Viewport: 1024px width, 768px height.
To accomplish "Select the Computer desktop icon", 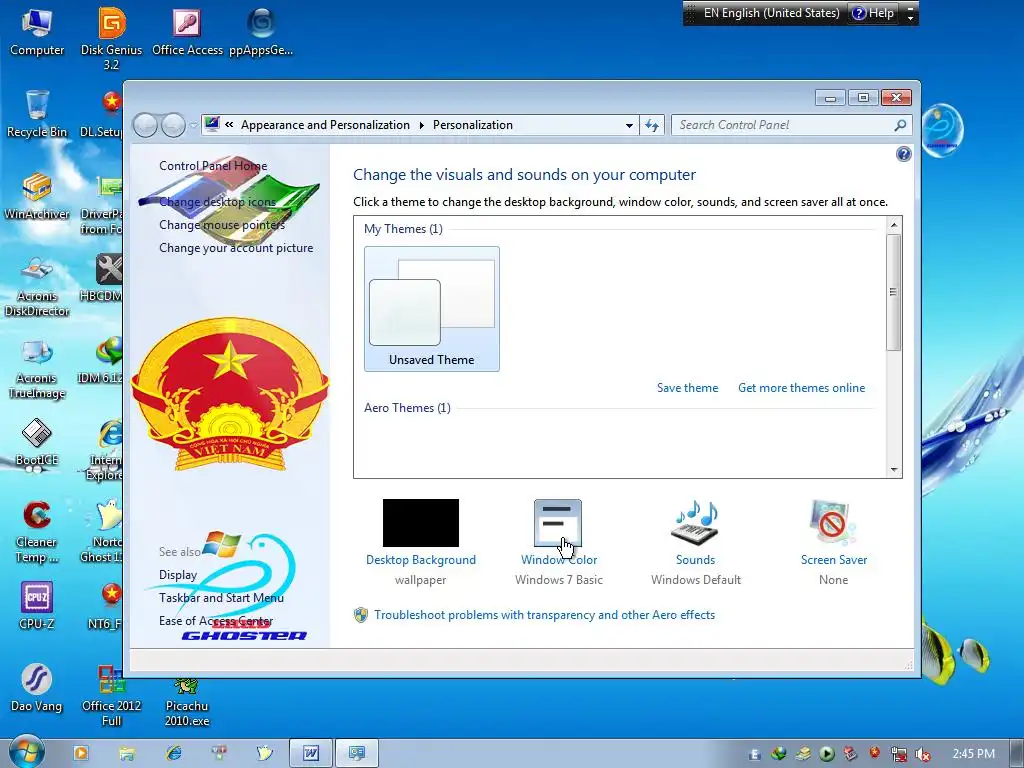I will [x=37, y=31].
